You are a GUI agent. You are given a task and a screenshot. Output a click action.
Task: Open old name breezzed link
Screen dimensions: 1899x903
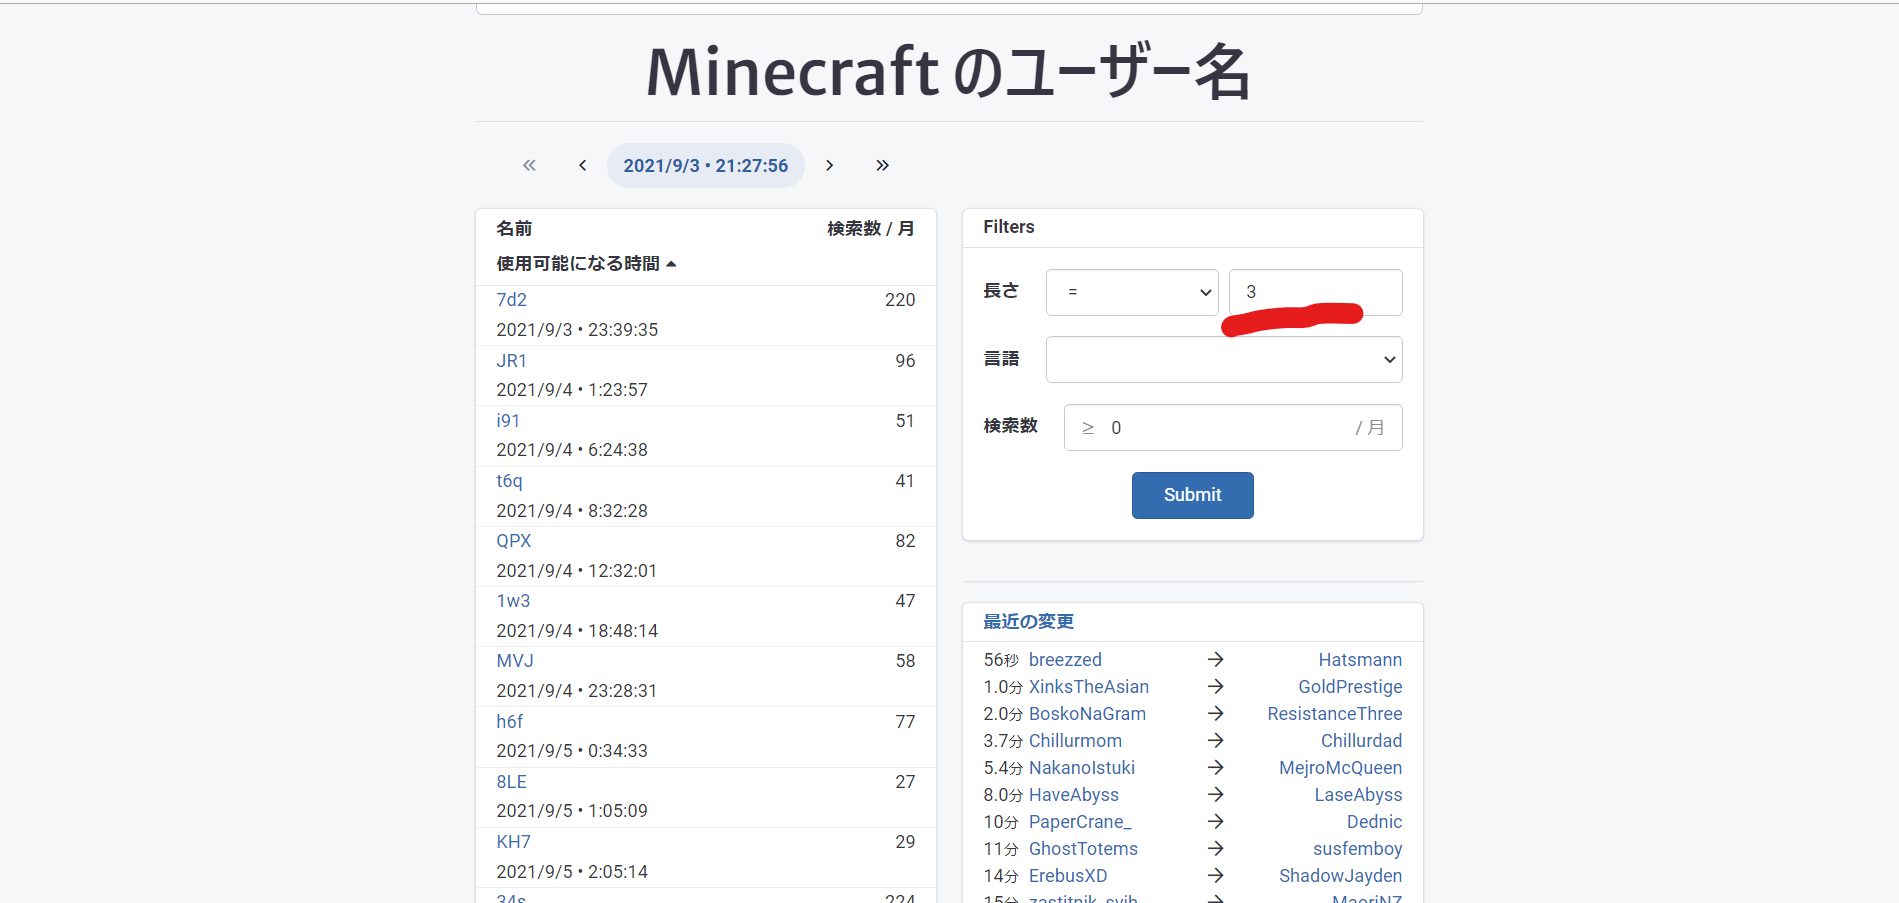point(1065,660)
